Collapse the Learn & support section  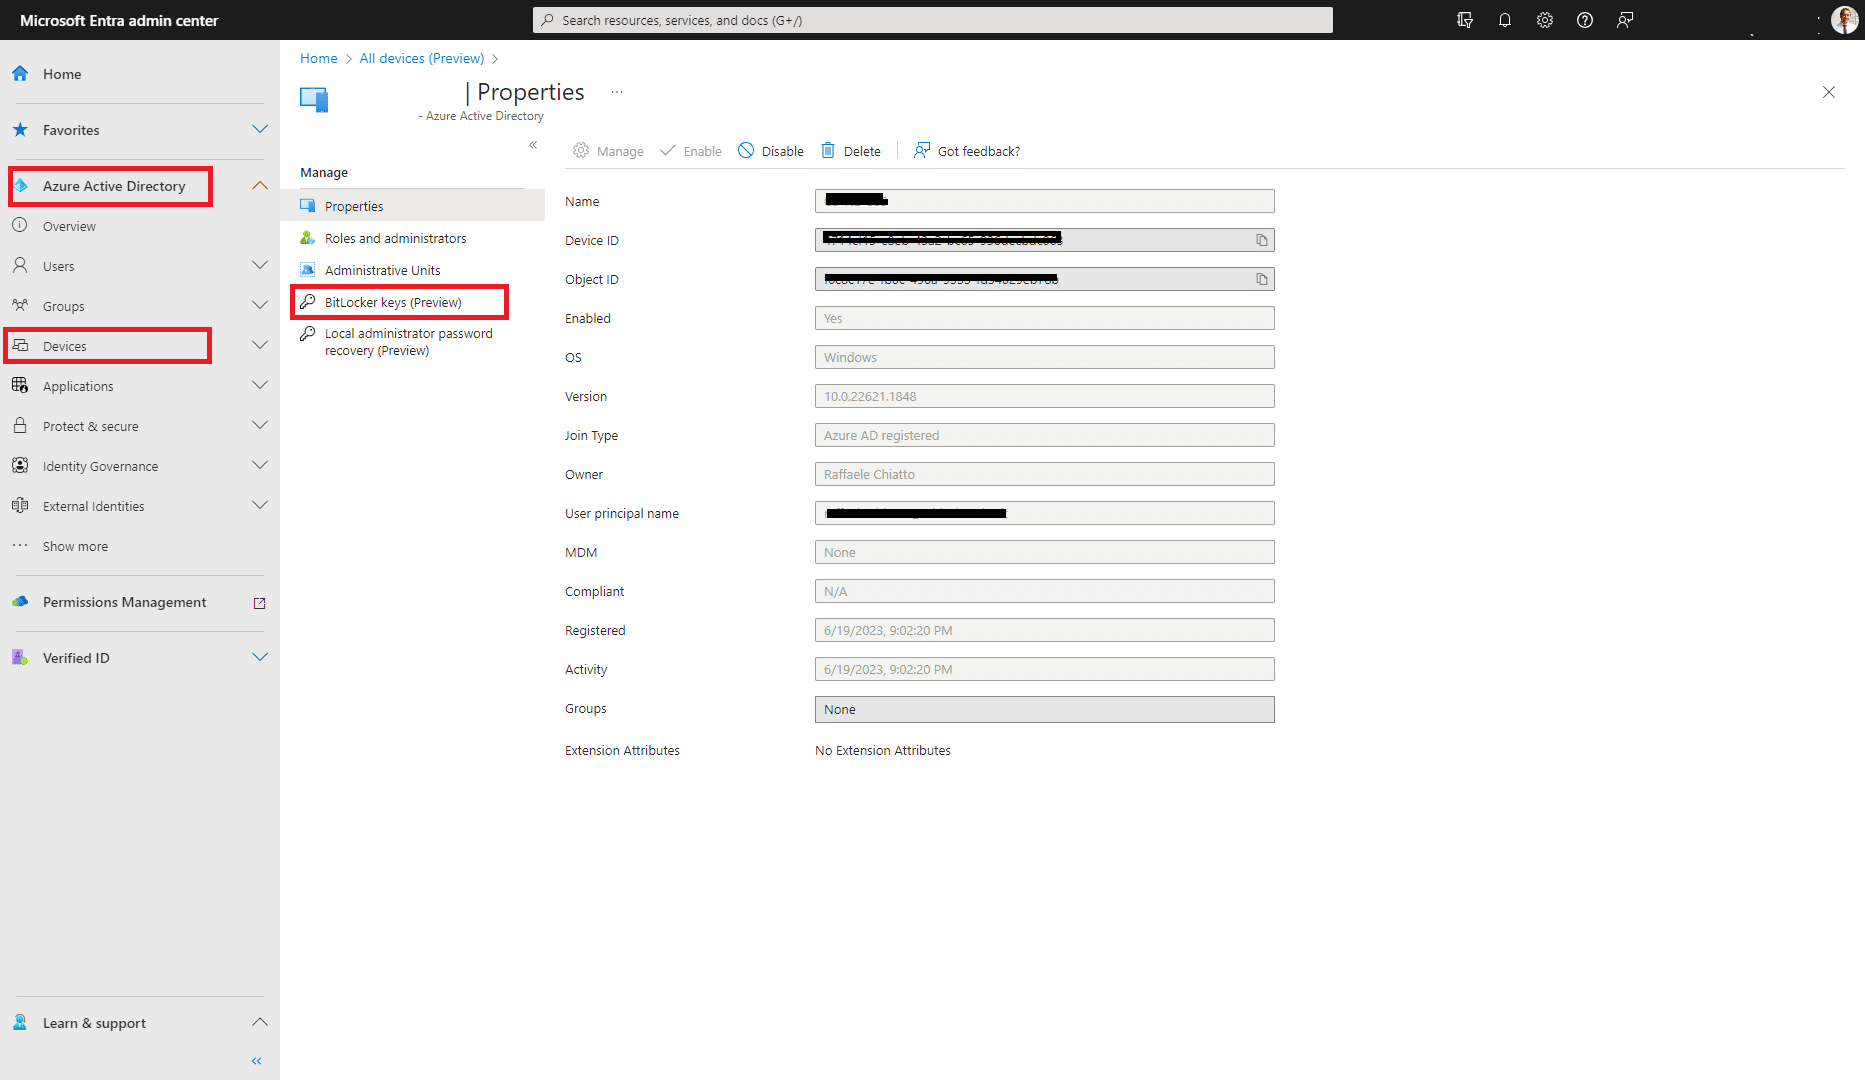260,1023
